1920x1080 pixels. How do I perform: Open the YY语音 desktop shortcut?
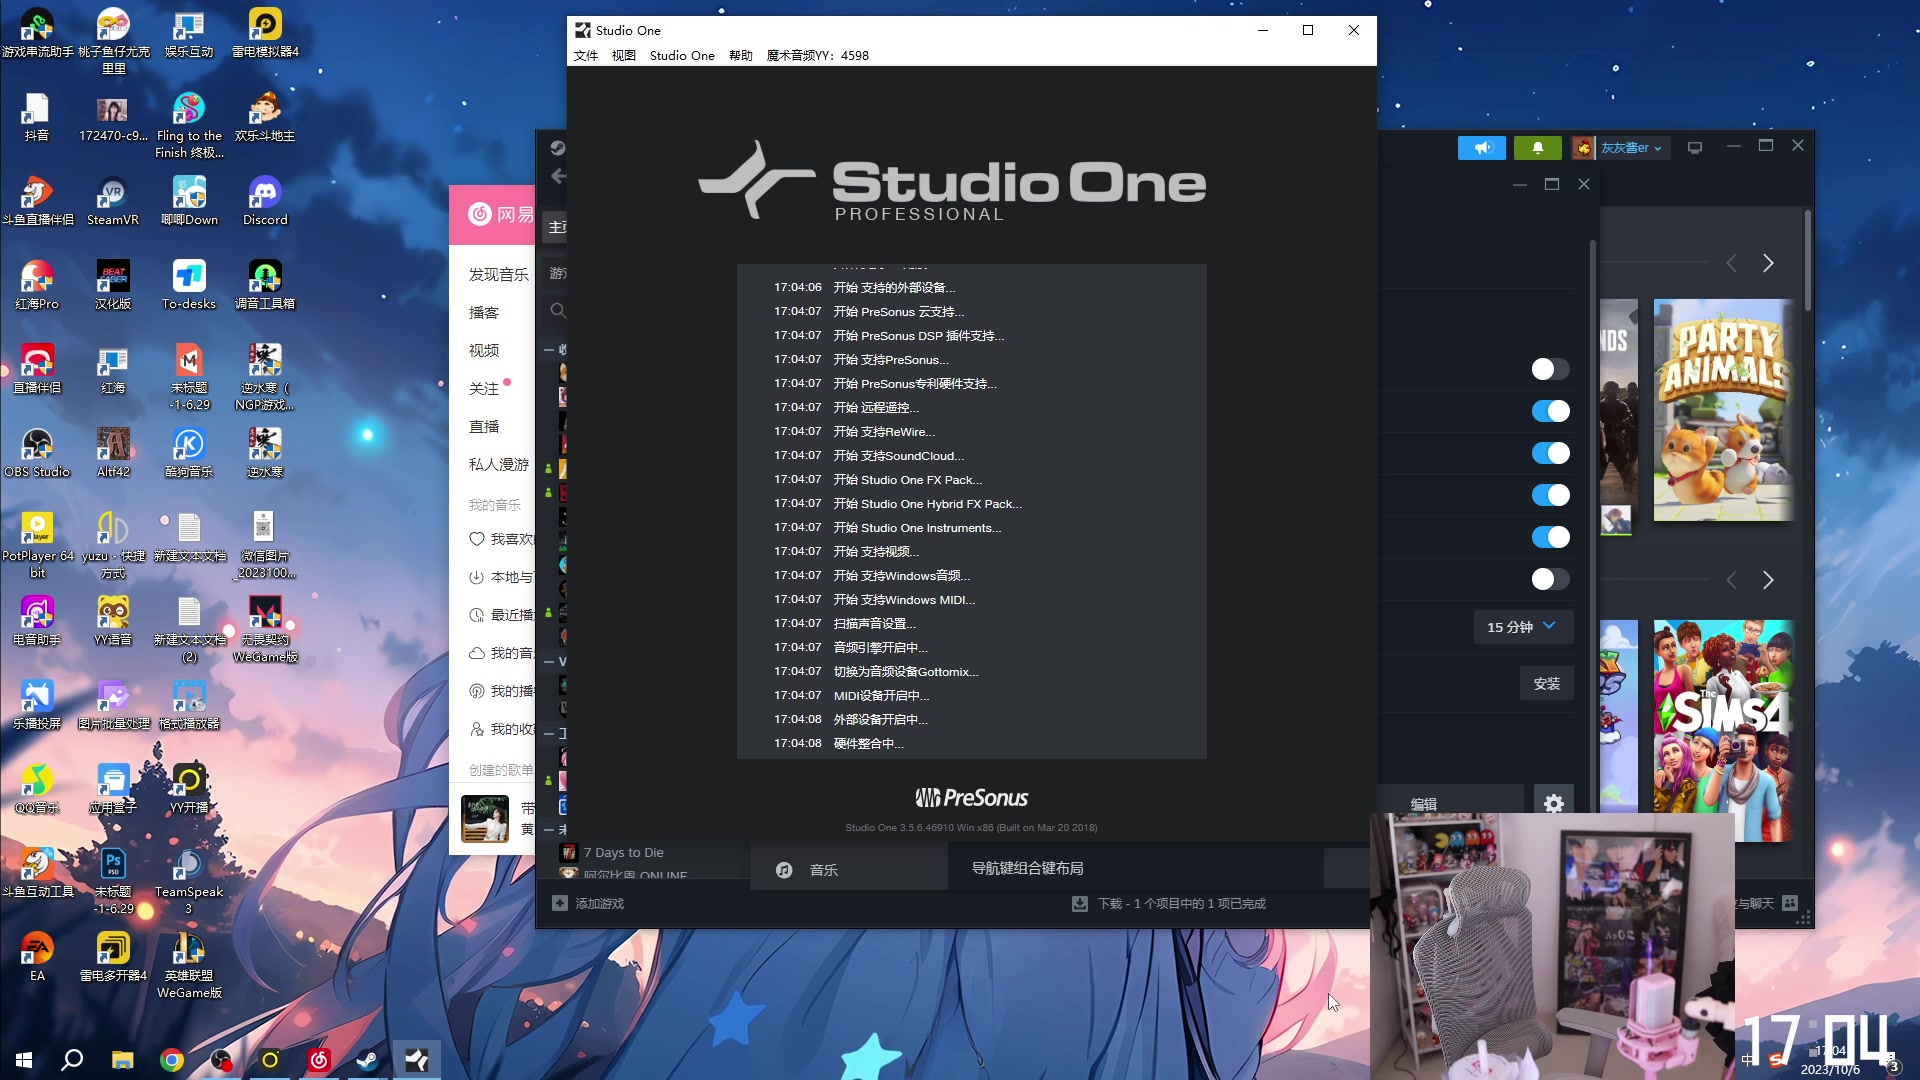pyautogui.click(x=113, y=620)
